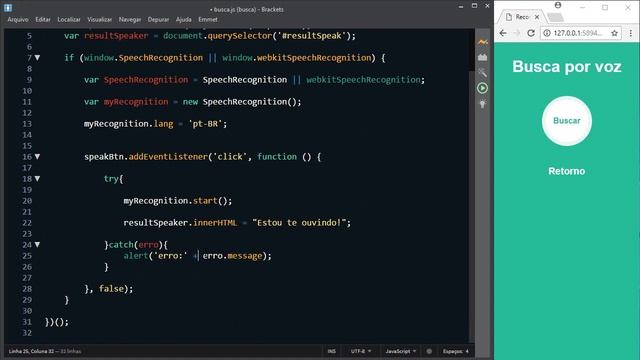Click the site info icon in address bar
This screenshot has height=360, width=640.
point(547,33)
